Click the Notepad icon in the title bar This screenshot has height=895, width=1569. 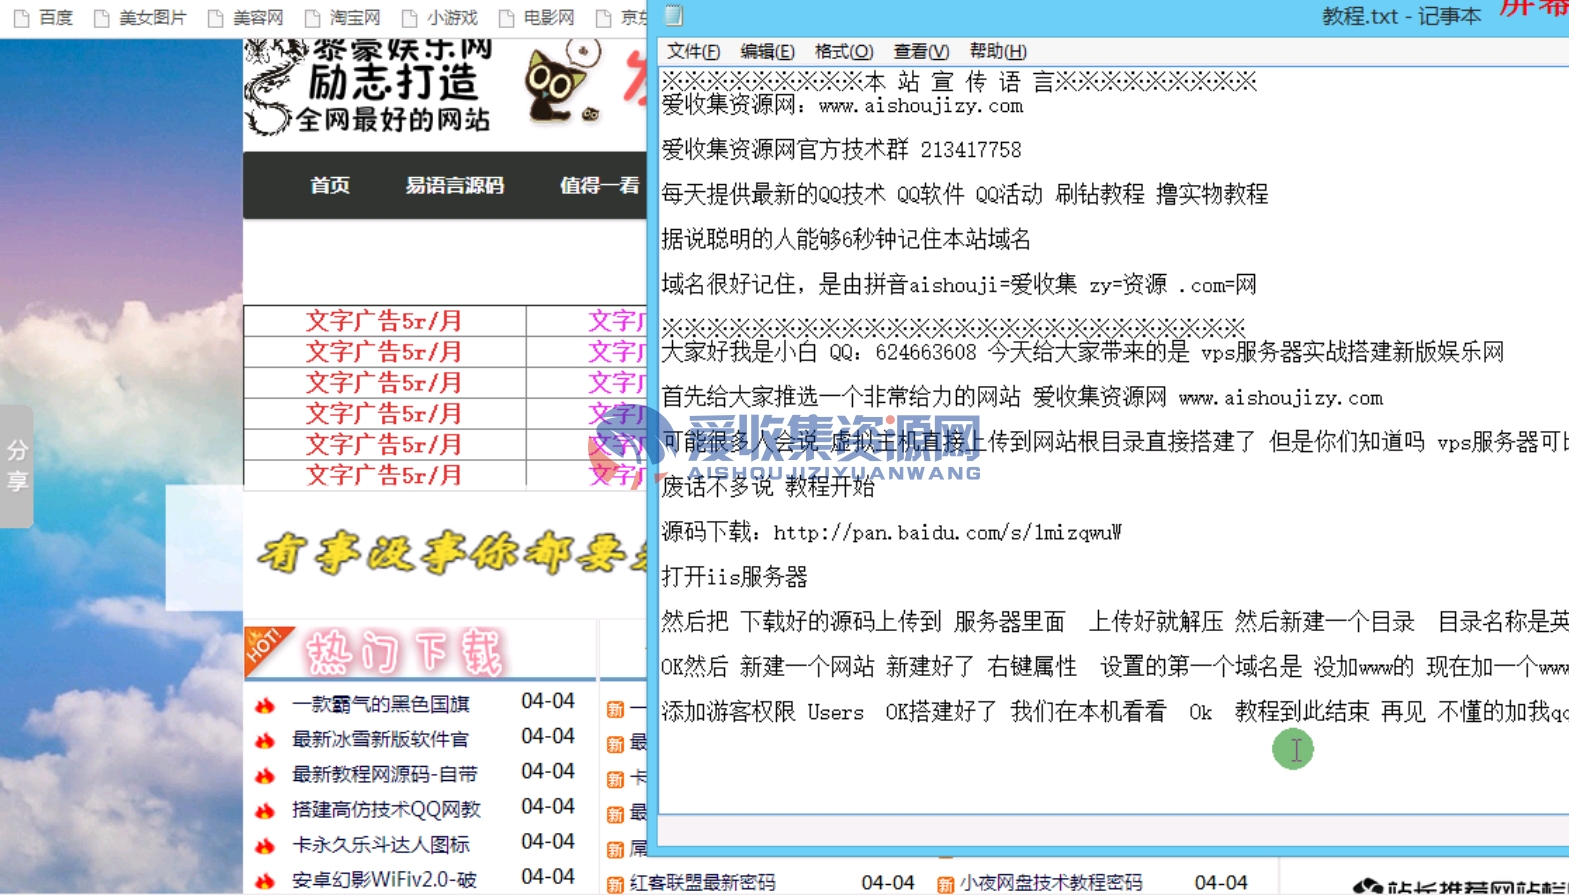click(x=674, y=15)
